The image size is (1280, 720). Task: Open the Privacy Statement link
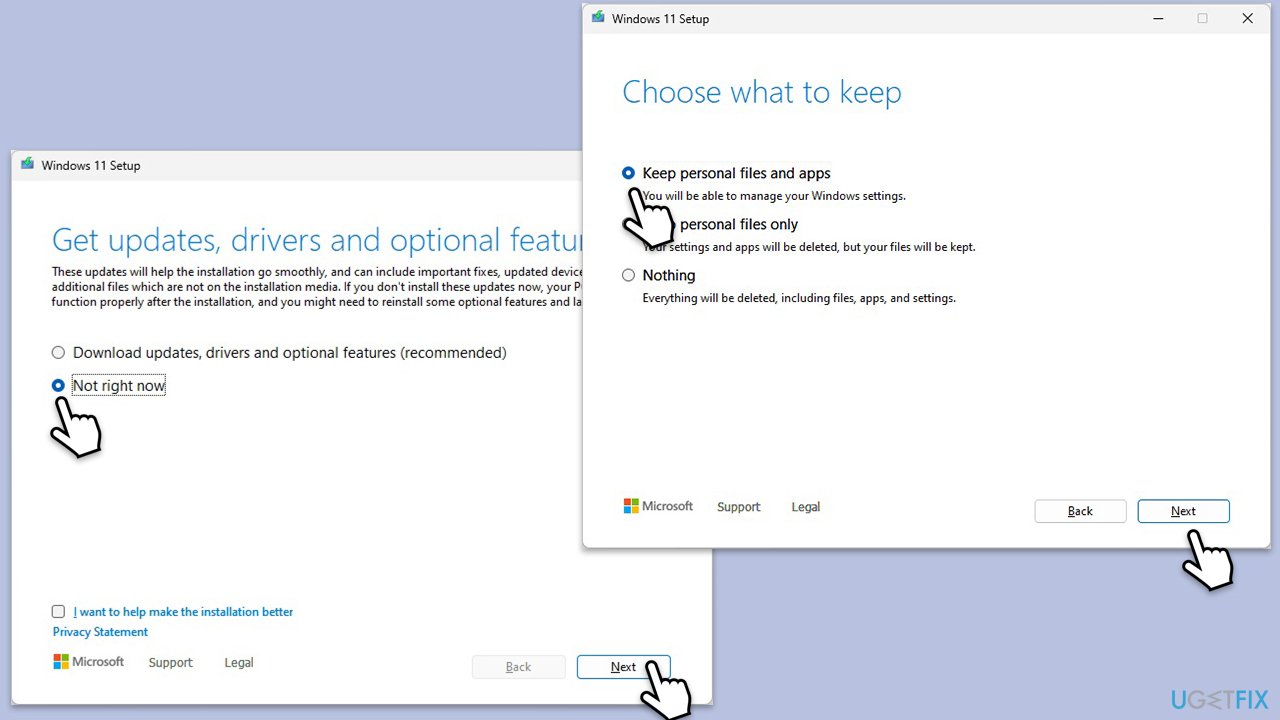(100, 632)
